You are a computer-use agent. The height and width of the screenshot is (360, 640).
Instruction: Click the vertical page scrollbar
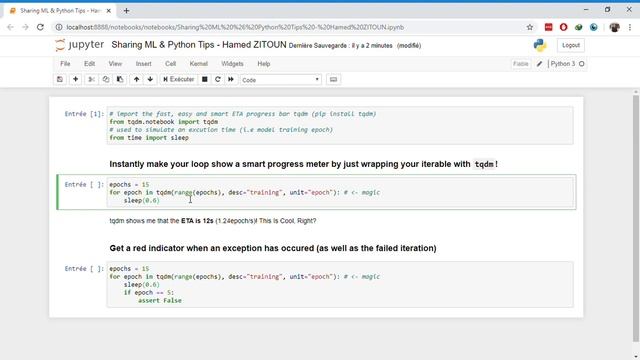click(x=636, y=218)
